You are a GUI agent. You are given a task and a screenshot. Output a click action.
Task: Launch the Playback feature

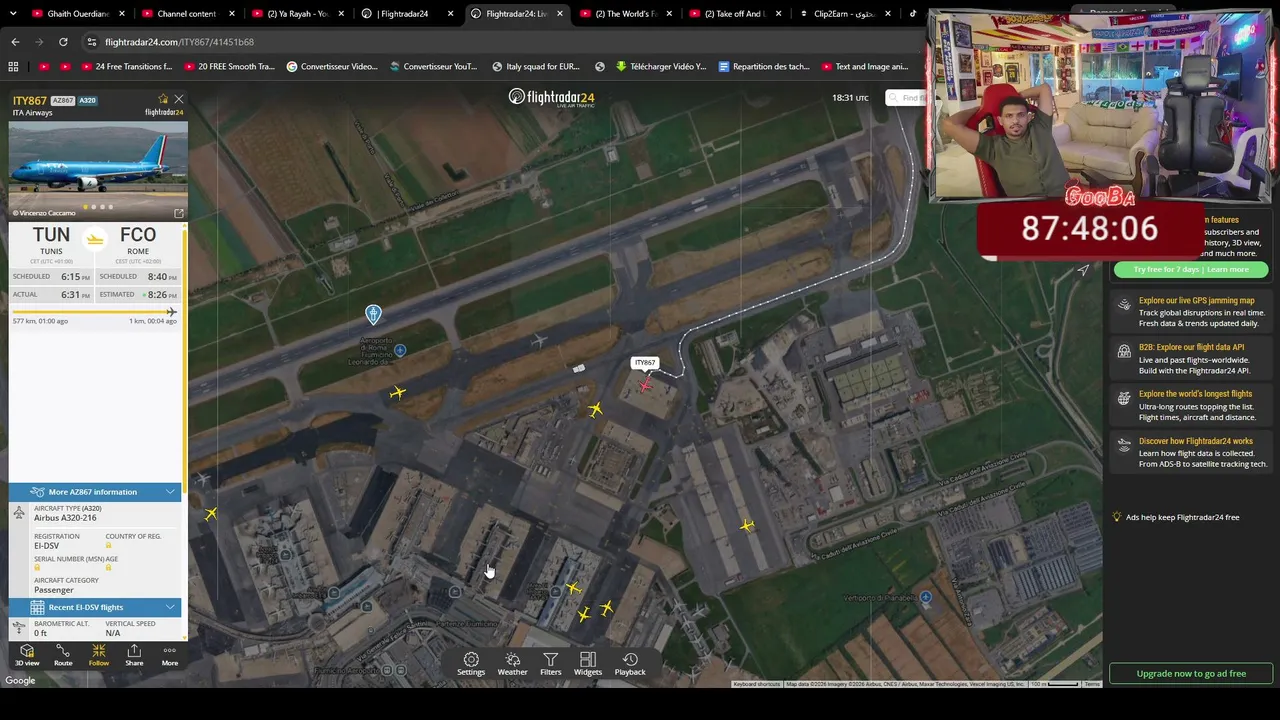[x=630, y=664]
